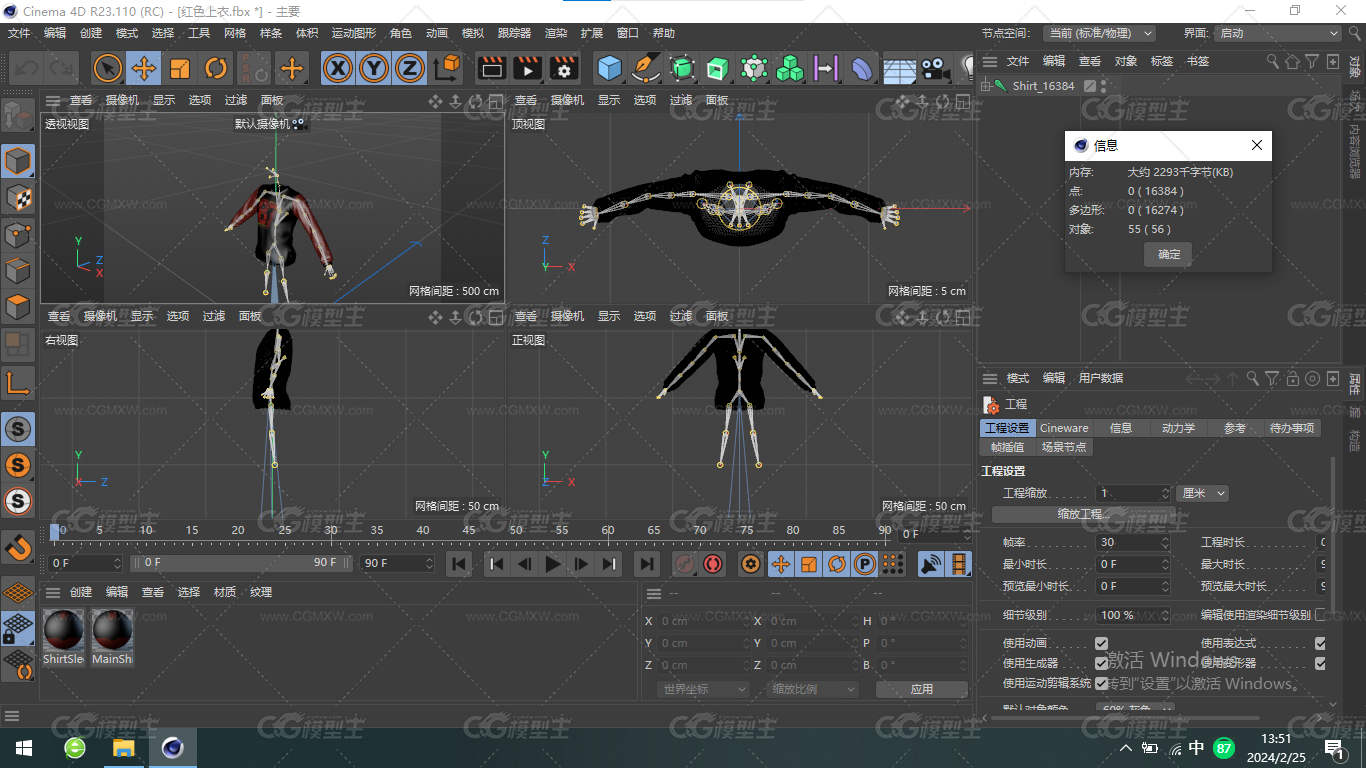Open the 界面 启动 layout dropdown

[1277, 33]
